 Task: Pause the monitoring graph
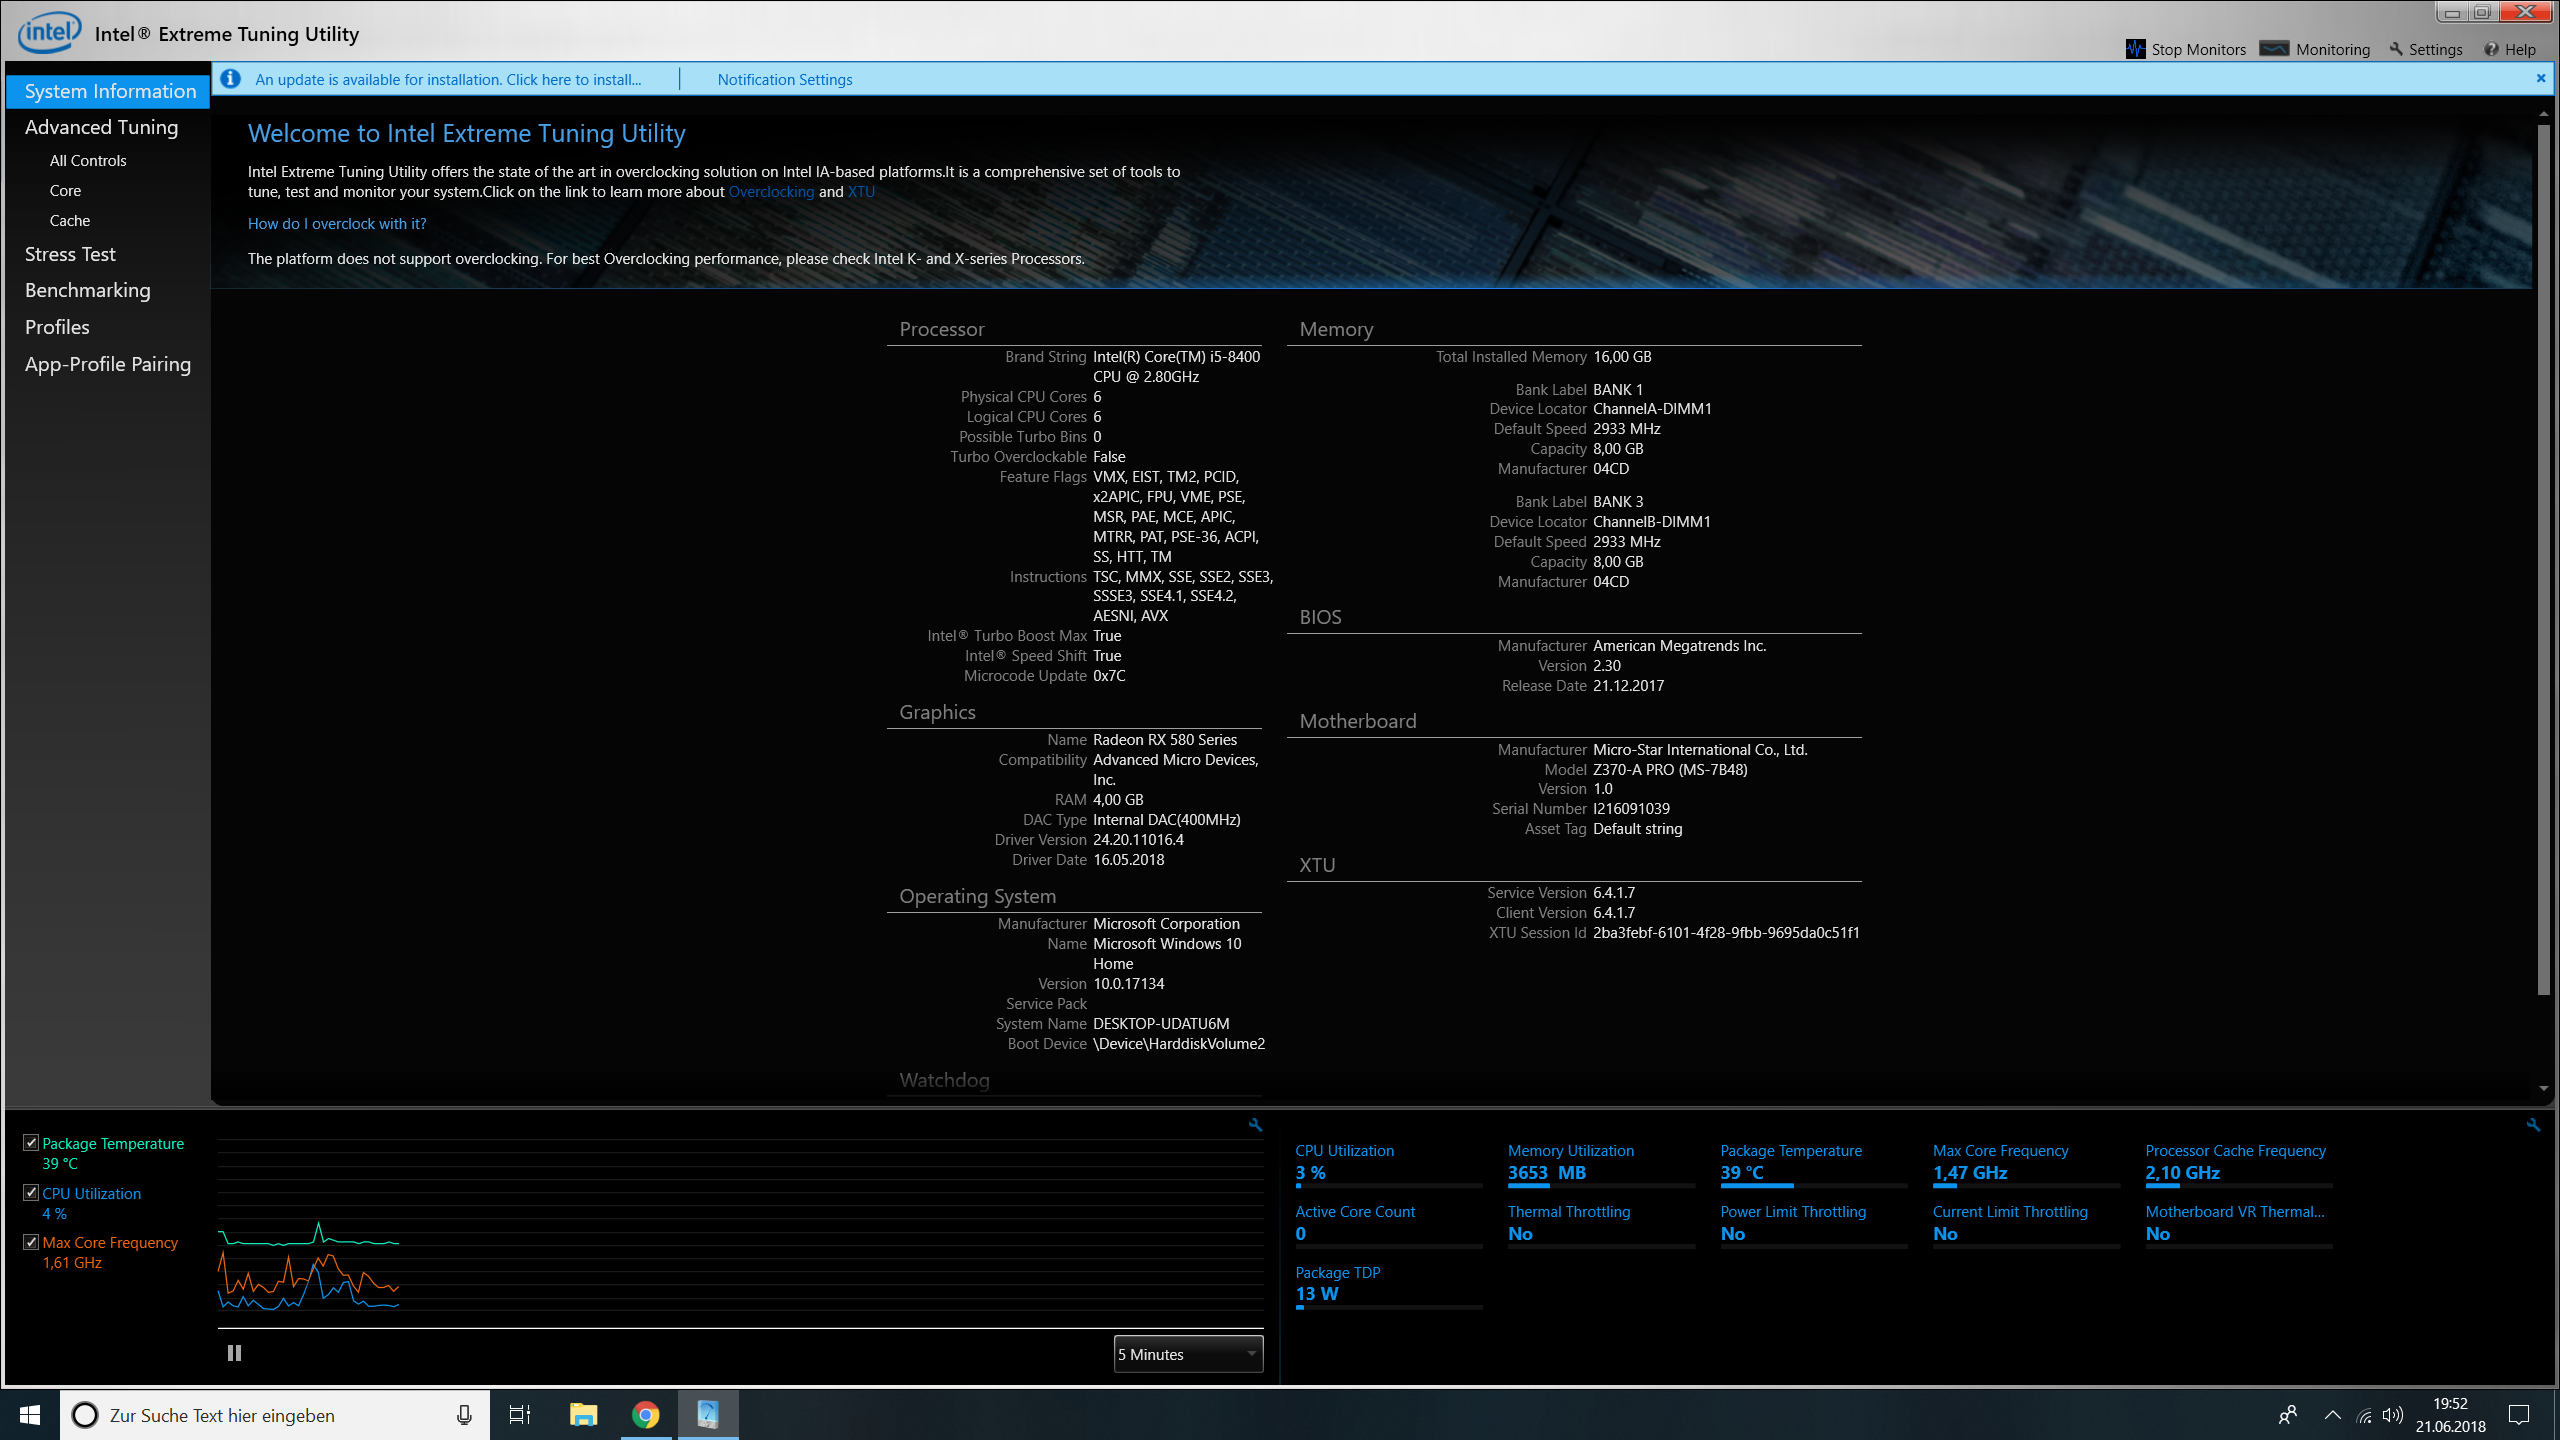[x=234, y=1353]
